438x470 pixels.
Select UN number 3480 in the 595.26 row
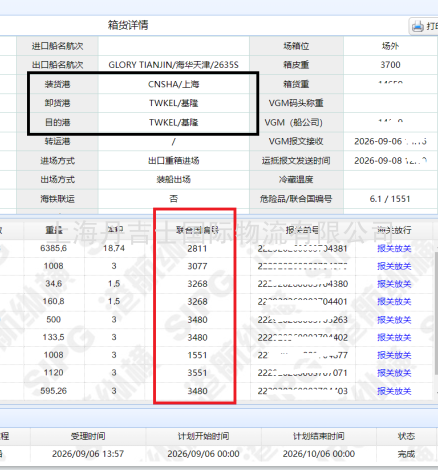pyautogui.click(x=197, y=391)
